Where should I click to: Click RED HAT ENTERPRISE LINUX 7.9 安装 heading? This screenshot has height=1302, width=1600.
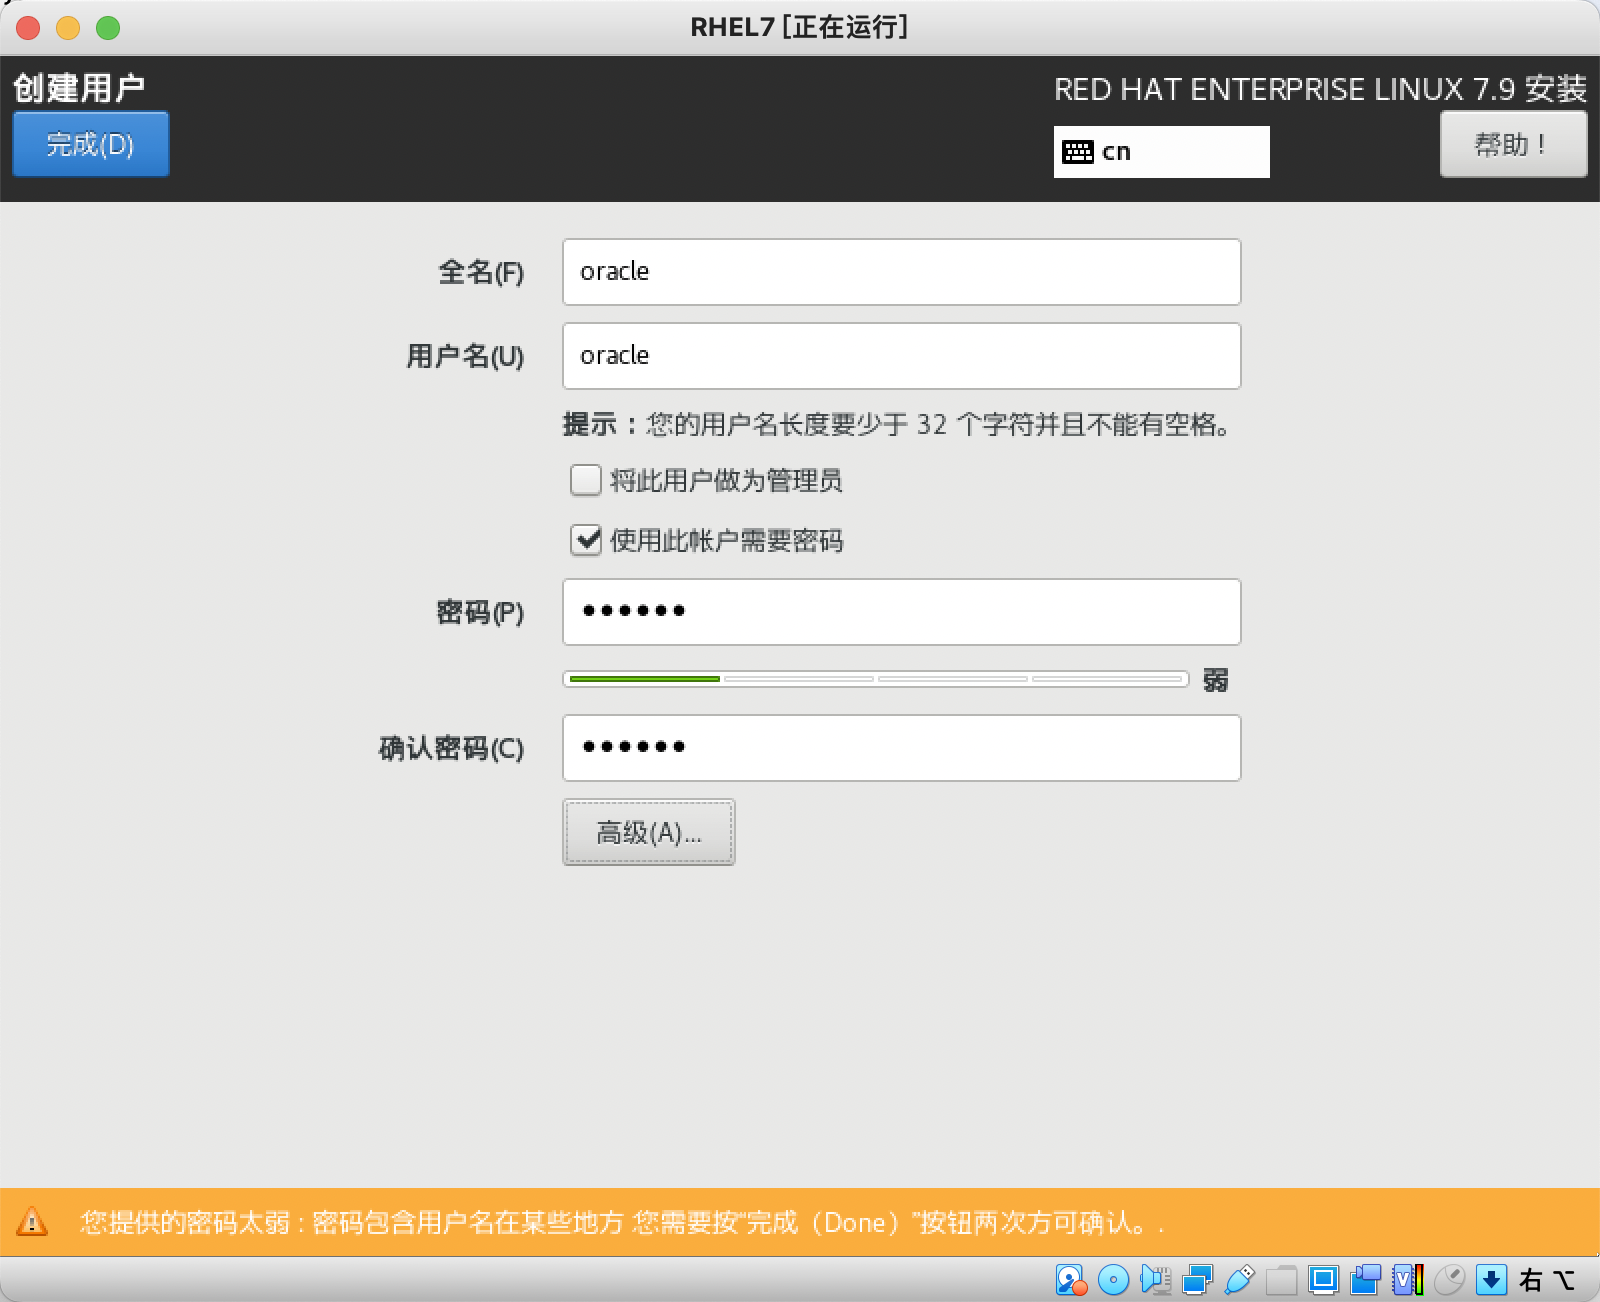click(1320, 89)
